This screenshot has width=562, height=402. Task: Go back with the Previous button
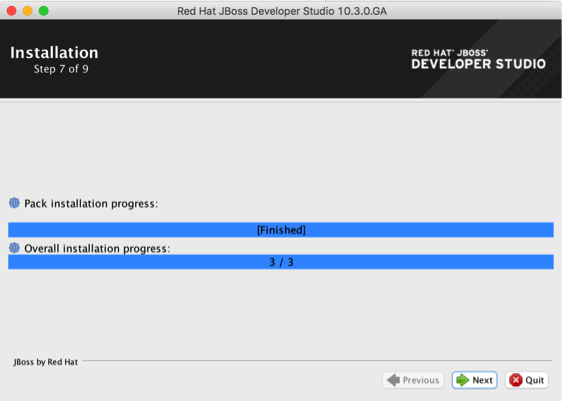click(x=413, y=380)
